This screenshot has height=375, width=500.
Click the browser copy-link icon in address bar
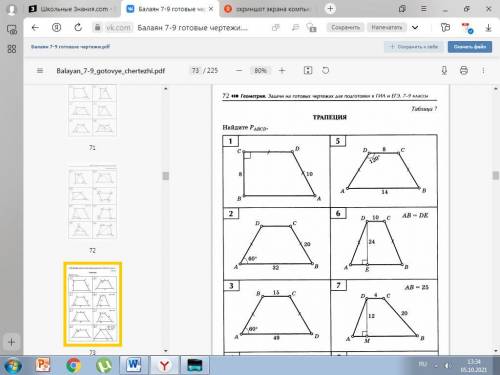tap(276, 28)
